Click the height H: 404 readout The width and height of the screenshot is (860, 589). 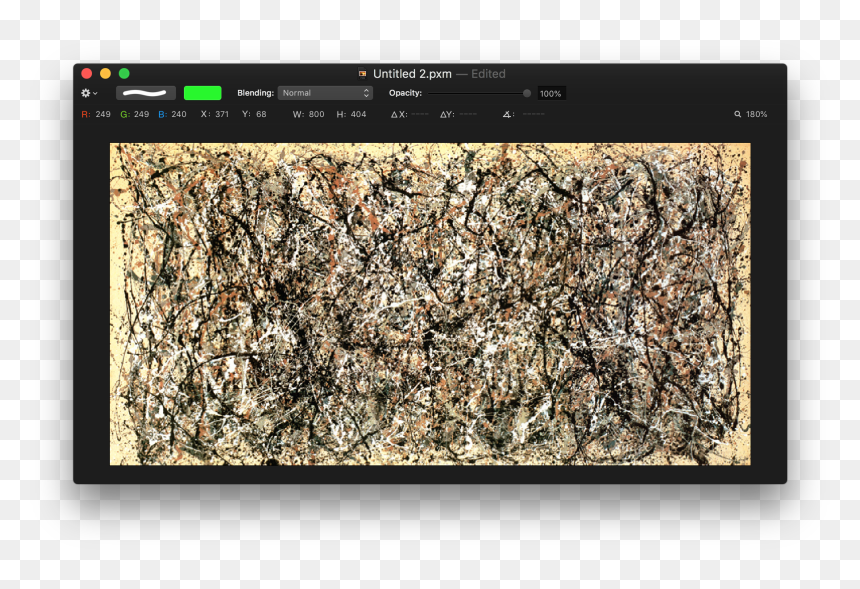352,114
